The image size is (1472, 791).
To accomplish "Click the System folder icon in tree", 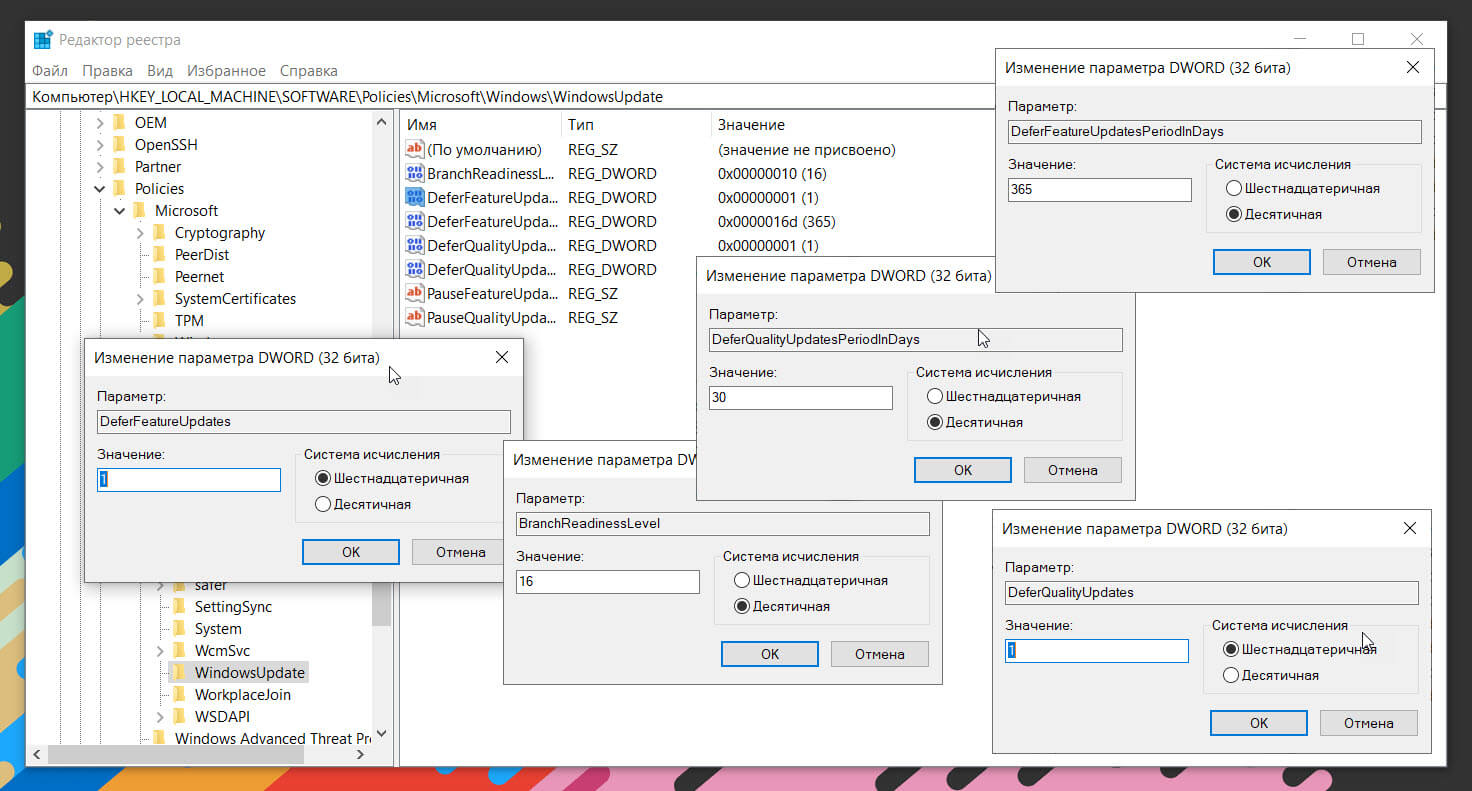I will pyautogui.click(x=179, y=629).
